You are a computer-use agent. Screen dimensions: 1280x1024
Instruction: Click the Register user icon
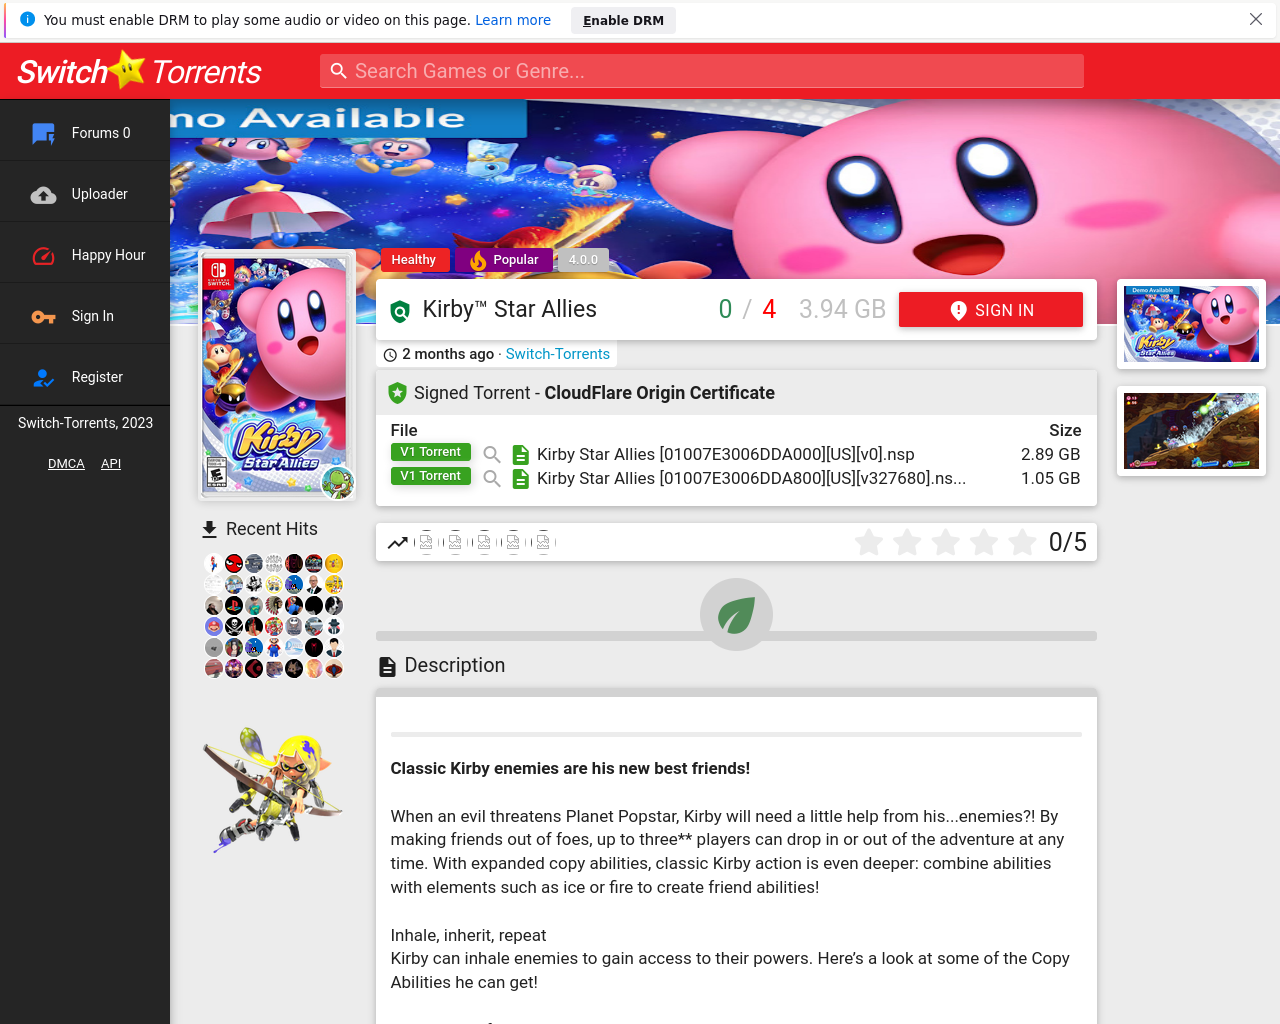[x=43, y=378]
